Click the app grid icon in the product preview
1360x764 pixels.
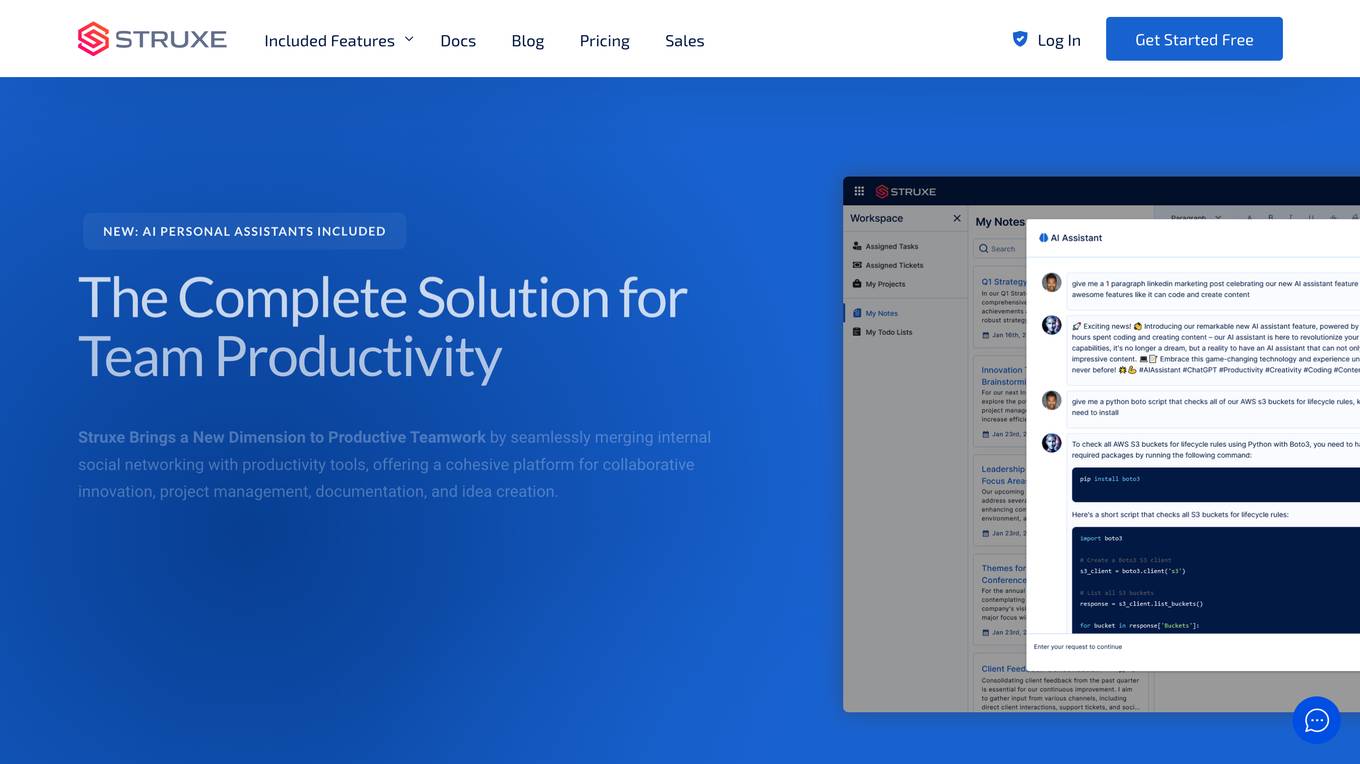point(859,191)
